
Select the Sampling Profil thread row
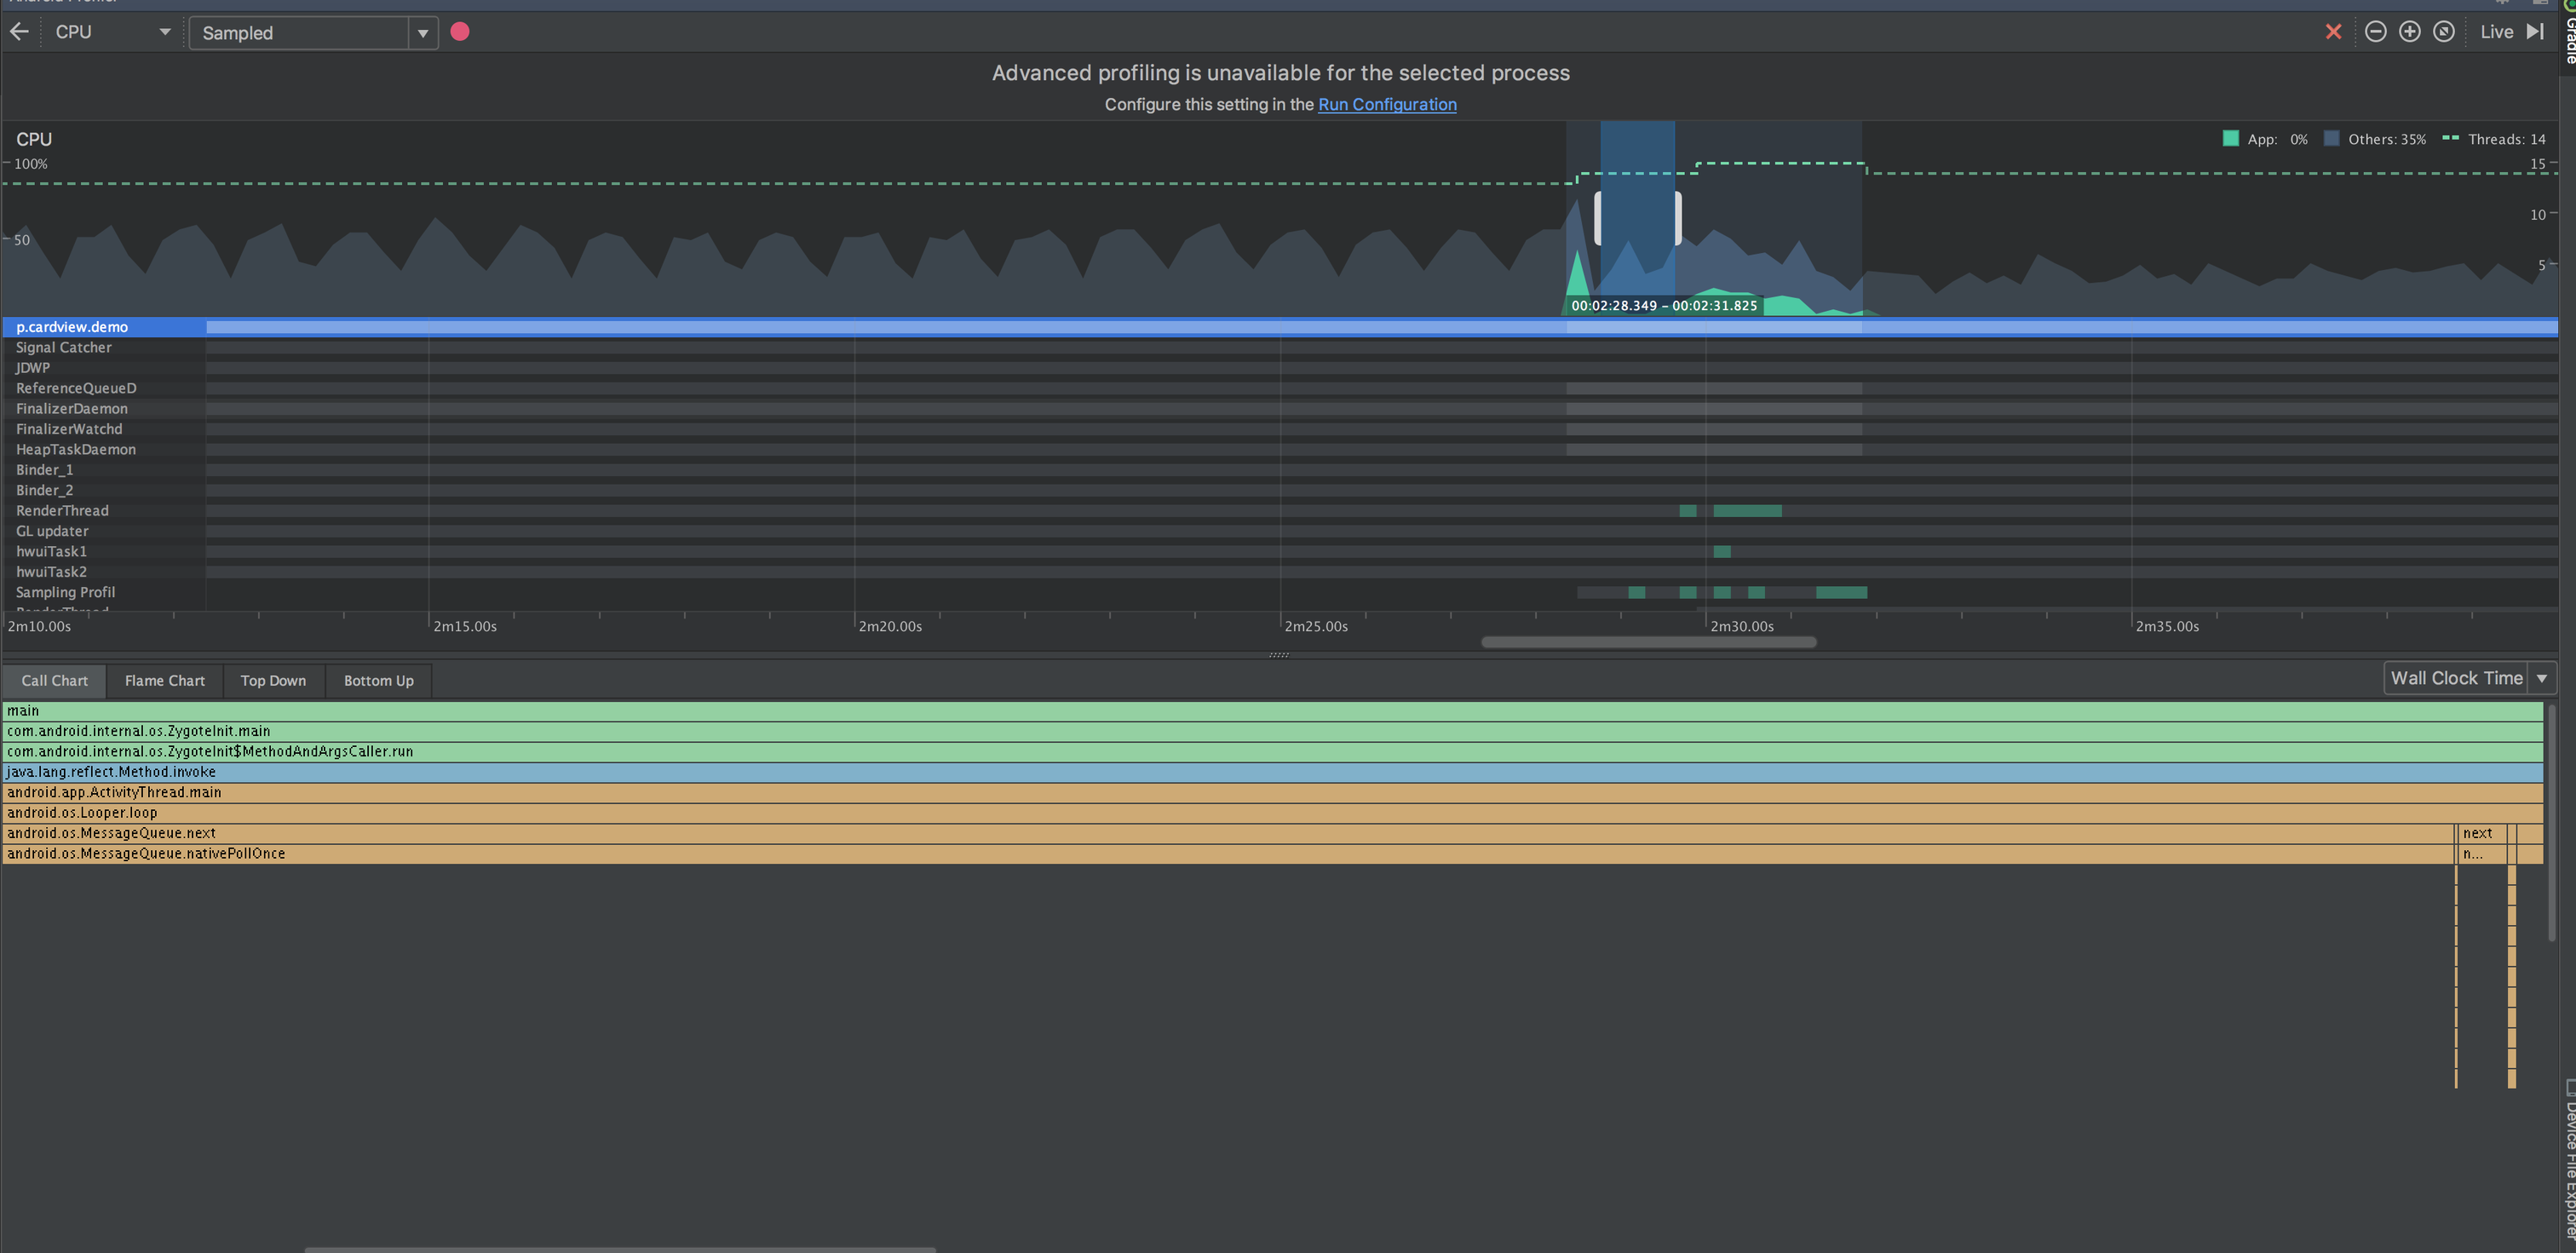(65, 593)
